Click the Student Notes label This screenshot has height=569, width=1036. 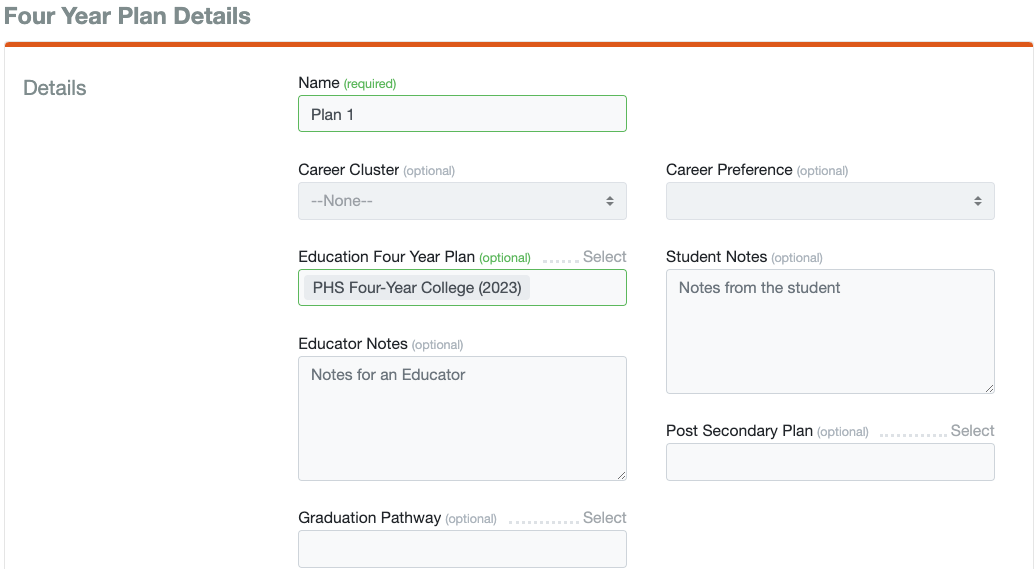tap(716, 257)
